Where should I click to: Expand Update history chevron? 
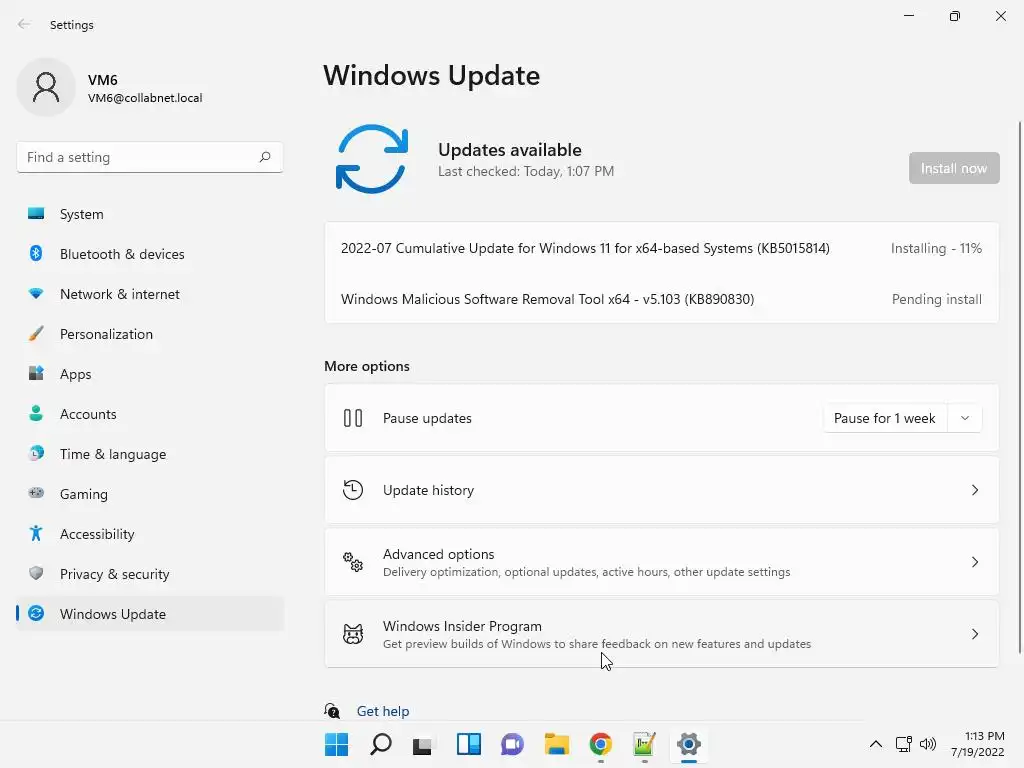(x=974, y=490)
